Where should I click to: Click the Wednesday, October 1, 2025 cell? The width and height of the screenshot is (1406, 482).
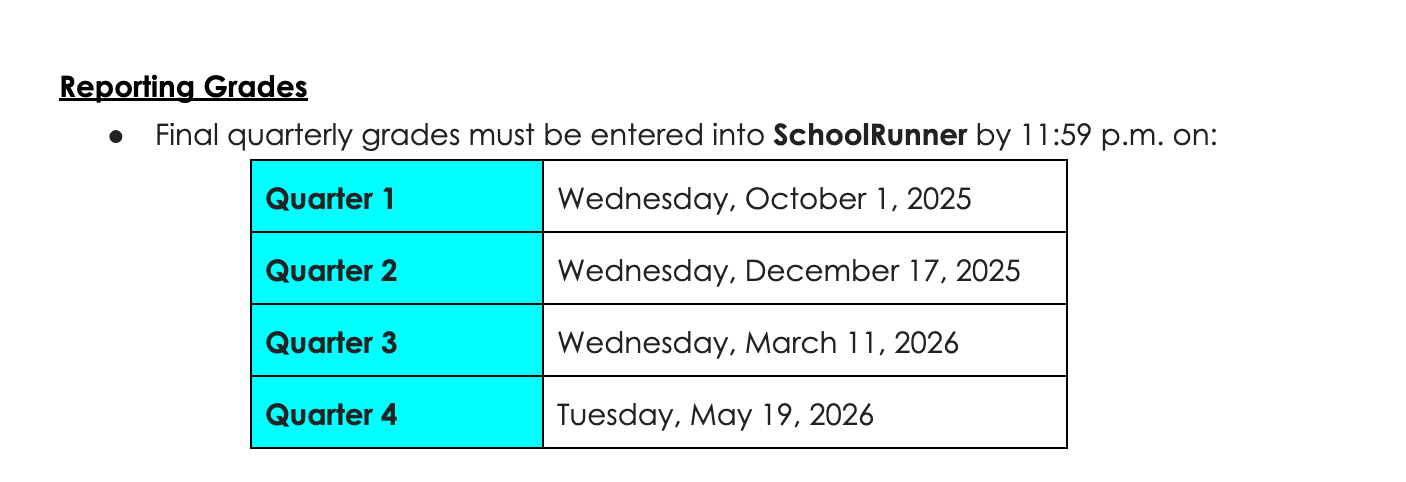coord(805,196)
